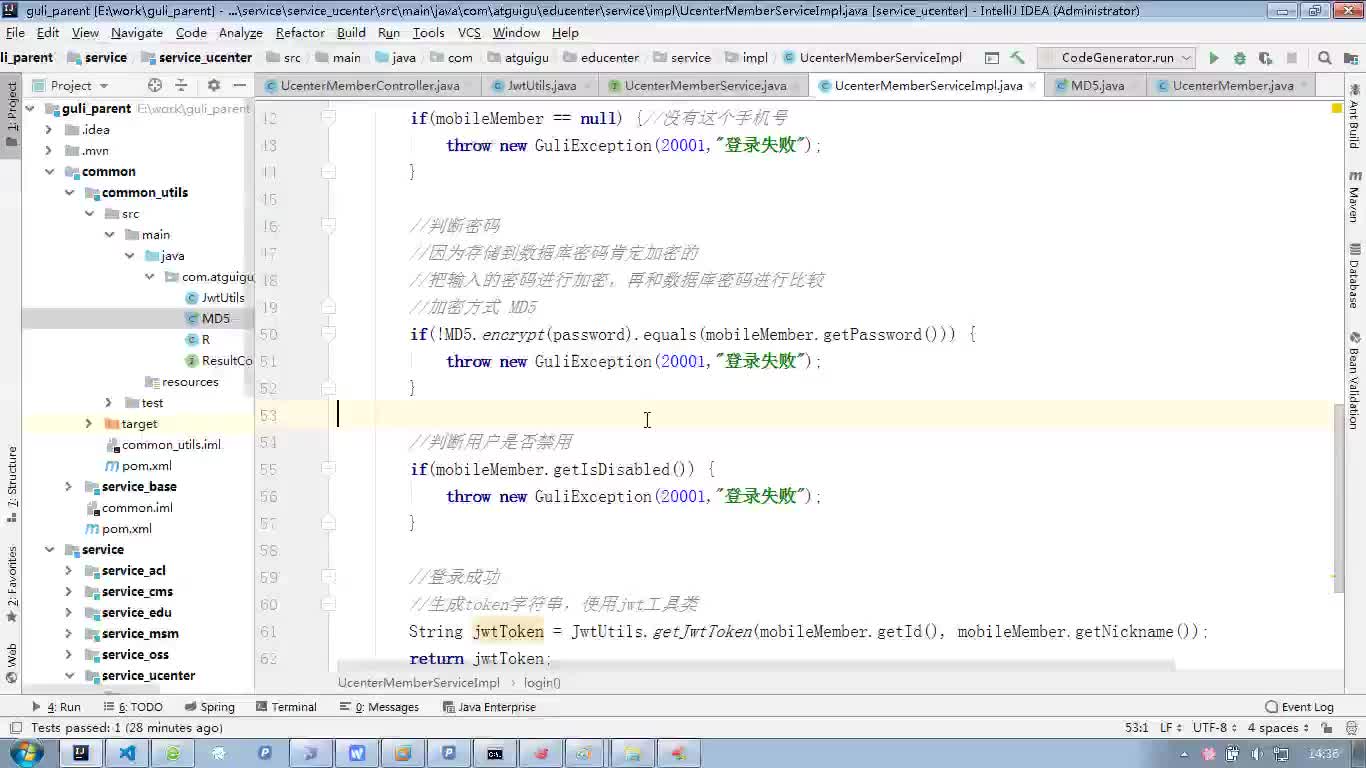Open the Structure tool window
The image size is (1366, 768).
click(12, 485)
